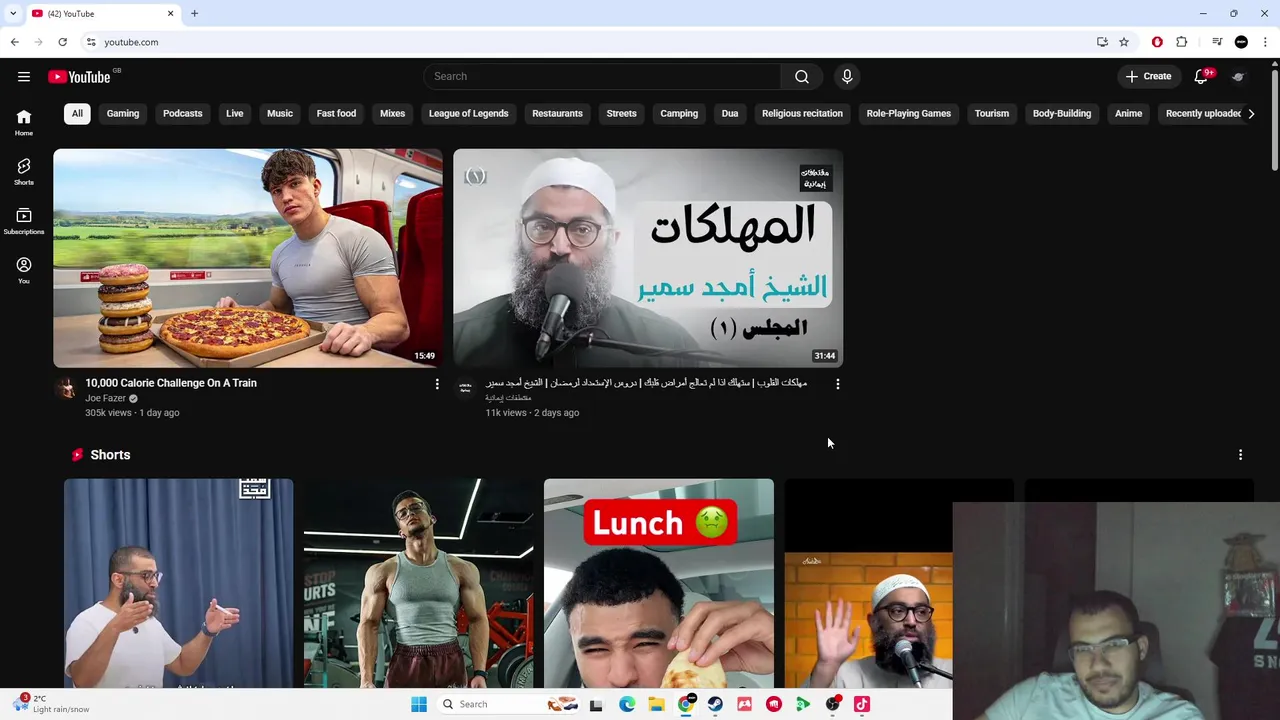
Task: Click the address bar showing youtube.com
Action: pos(590,42)
